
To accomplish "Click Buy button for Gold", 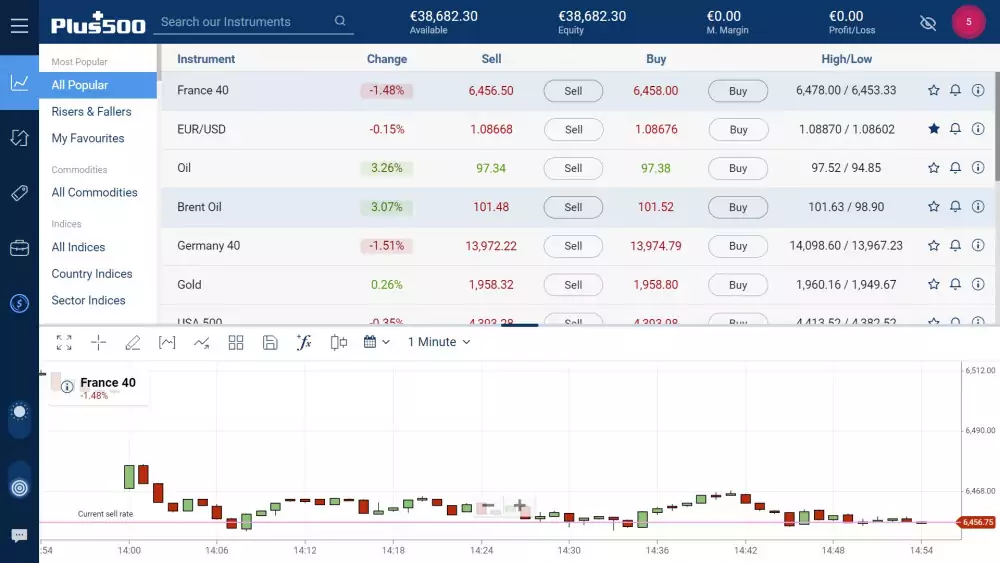I will [738, 285].
